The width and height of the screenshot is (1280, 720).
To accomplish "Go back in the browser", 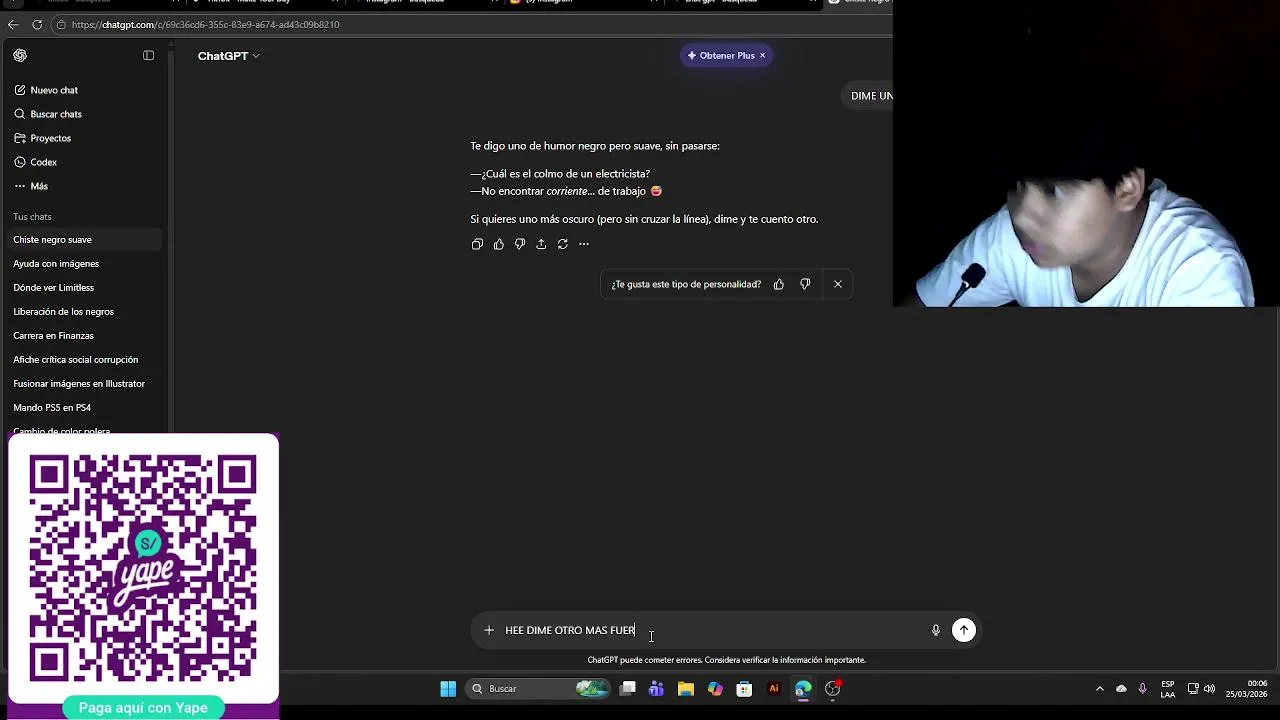I will coord(13,24).
